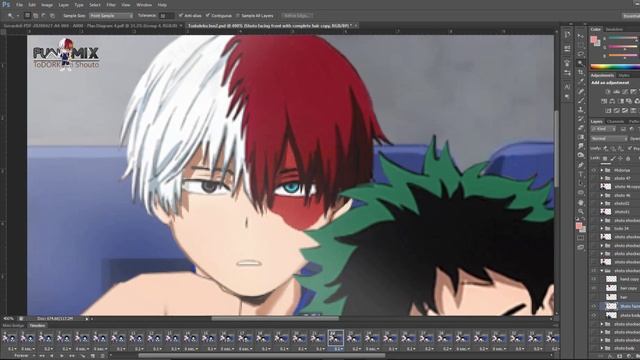The height and width of the screenshot is (360, 640).
Task: Click the Tolerance input field
Action: point(167,16)
